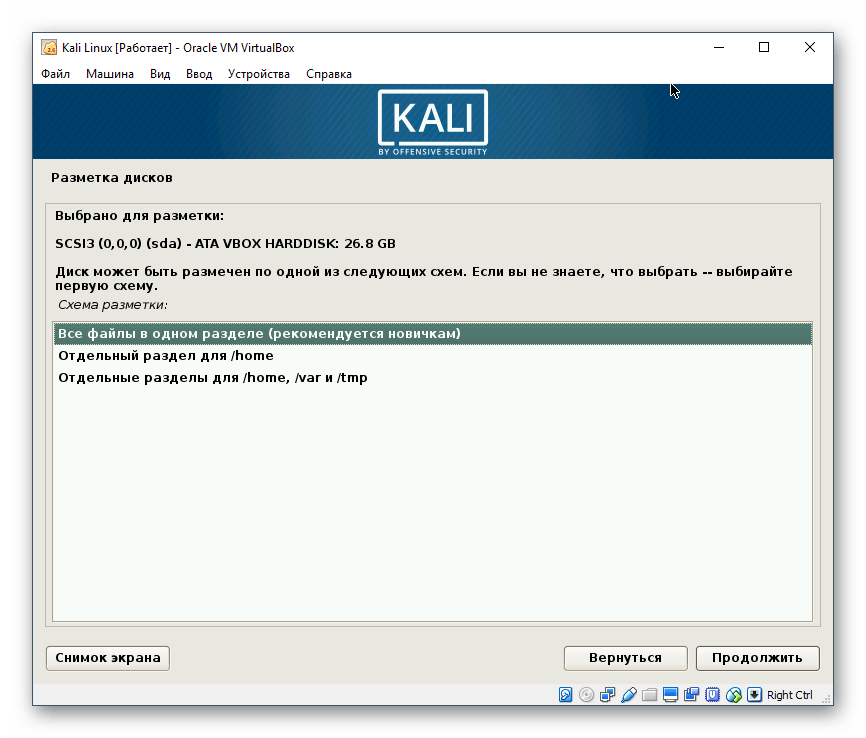The image size is (866, 738).
Task: Open the "Ввод" menu
Action: tap(197, 73)
